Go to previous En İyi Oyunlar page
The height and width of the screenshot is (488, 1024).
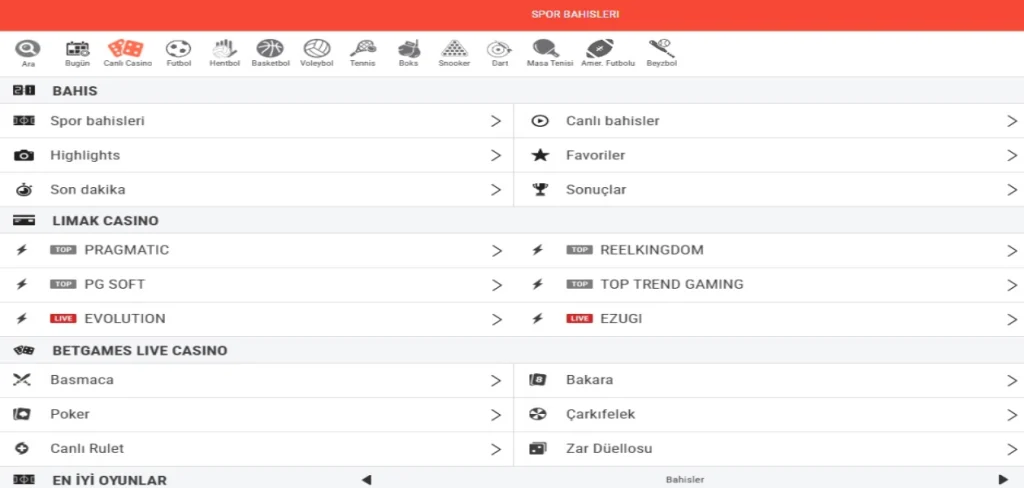366,480
